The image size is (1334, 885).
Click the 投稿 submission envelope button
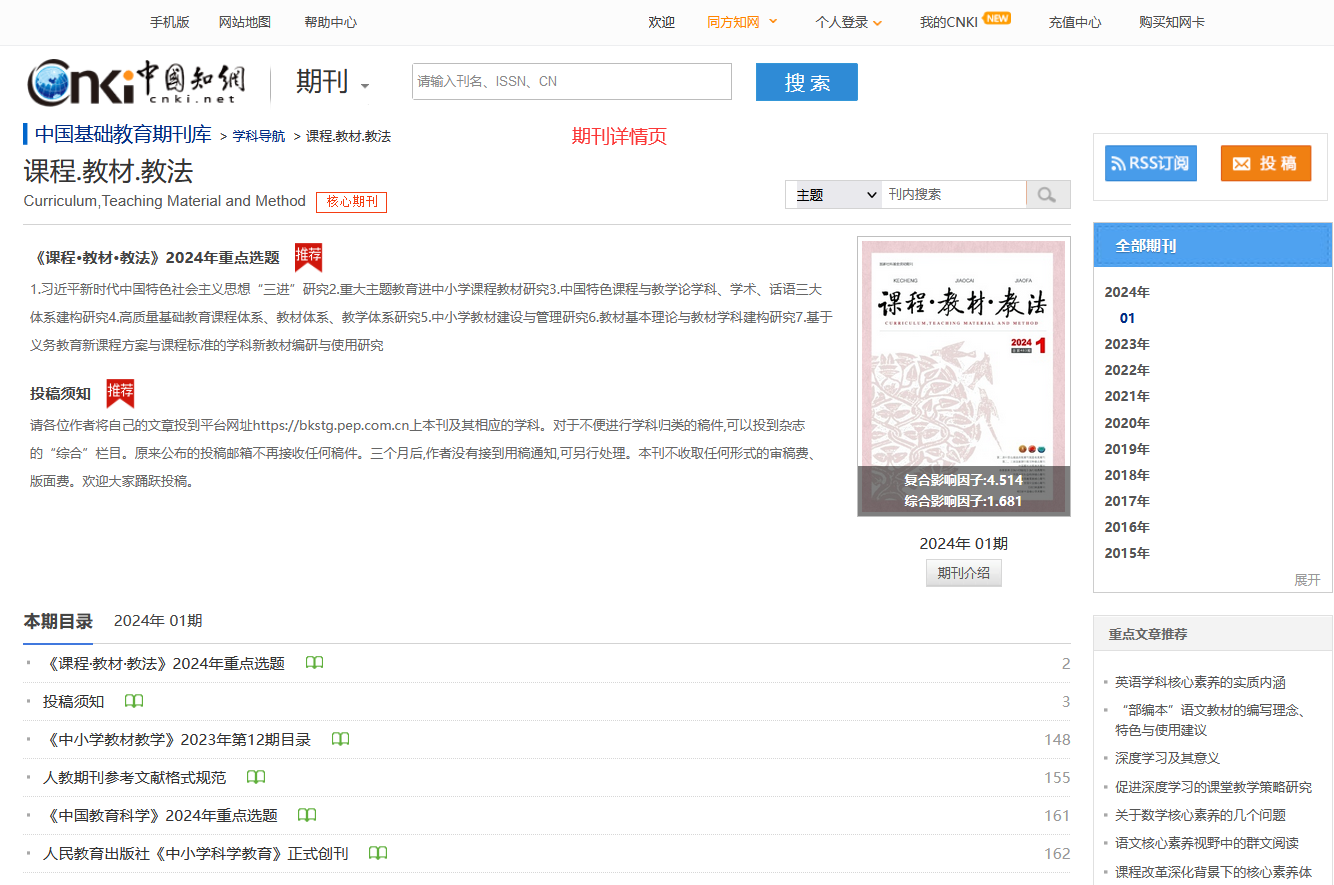coord(1266,163)
